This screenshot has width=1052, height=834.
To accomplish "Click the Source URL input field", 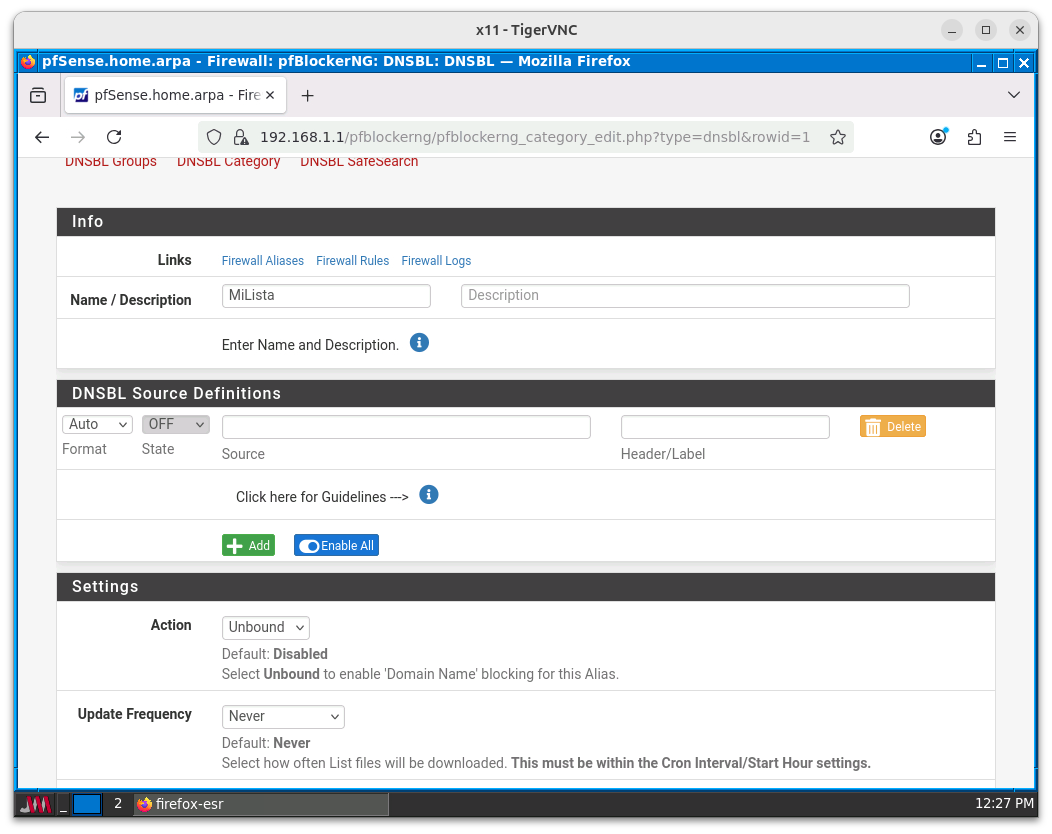I will pos(406,427).
